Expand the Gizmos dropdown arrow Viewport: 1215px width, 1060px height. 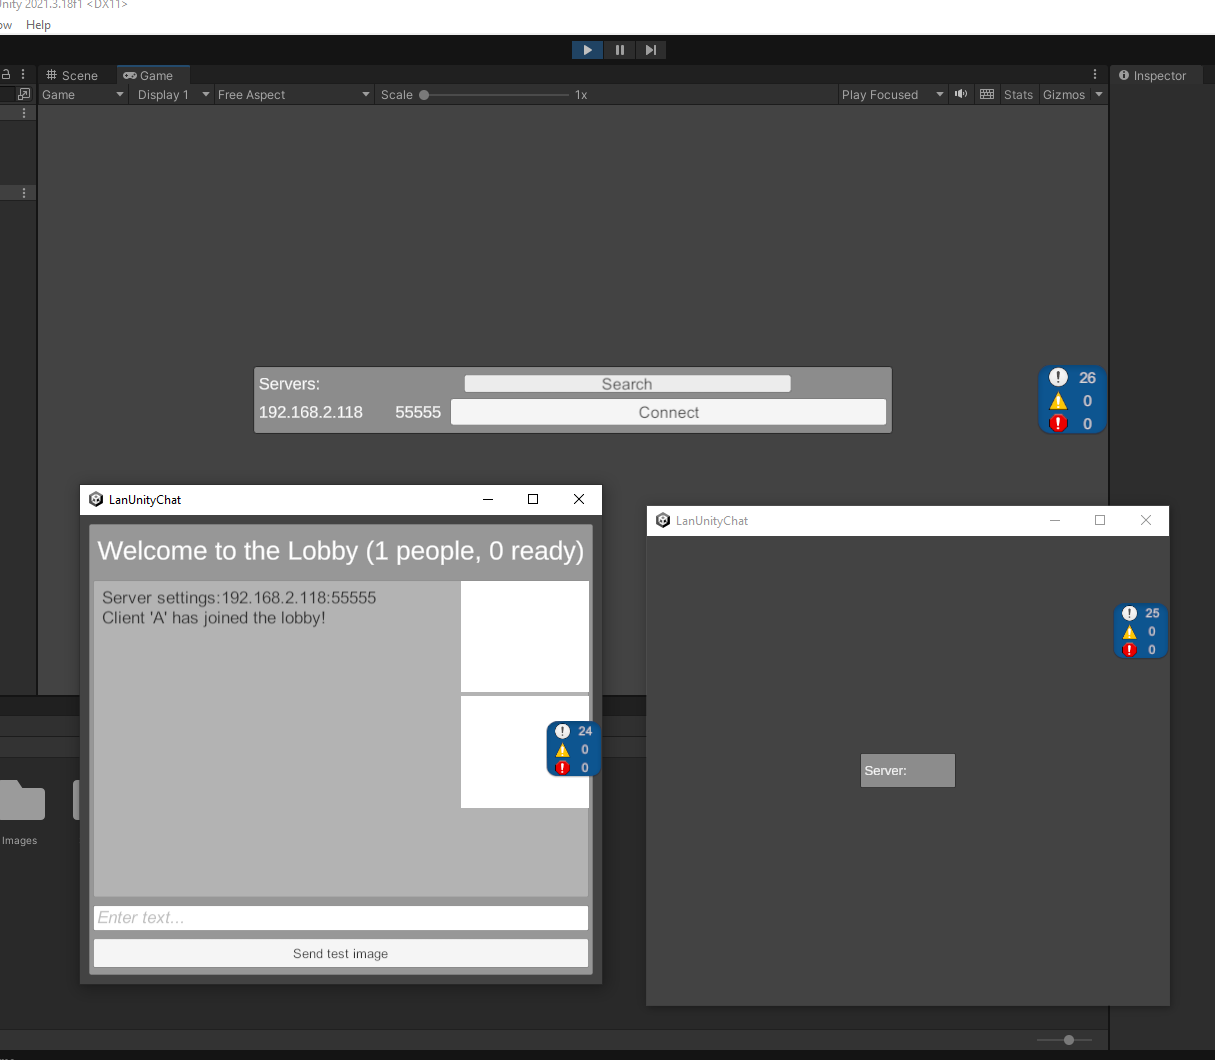pyautogui.click(x=1099, y=95)
